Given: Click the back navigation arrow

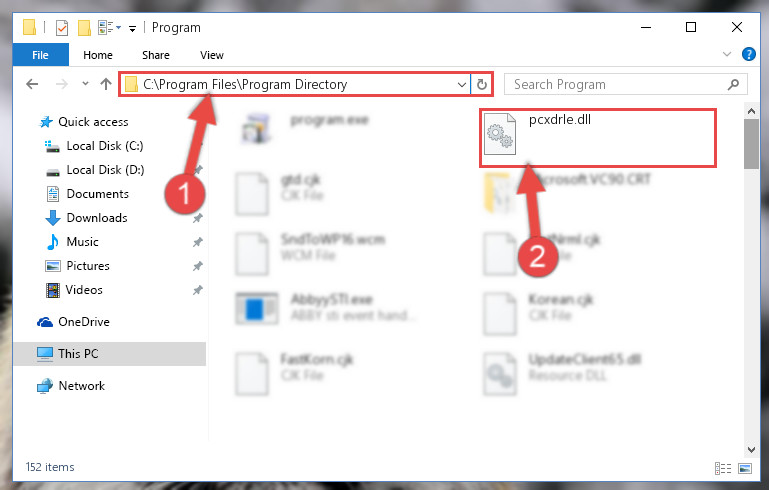Looking at the screenshot, I should 32,84.
